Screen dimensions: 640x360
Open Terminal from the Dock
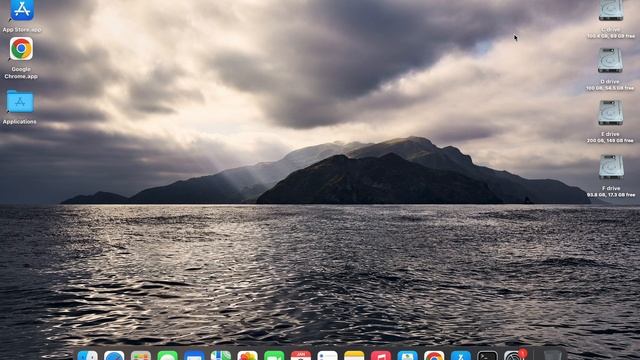(487, 356)
